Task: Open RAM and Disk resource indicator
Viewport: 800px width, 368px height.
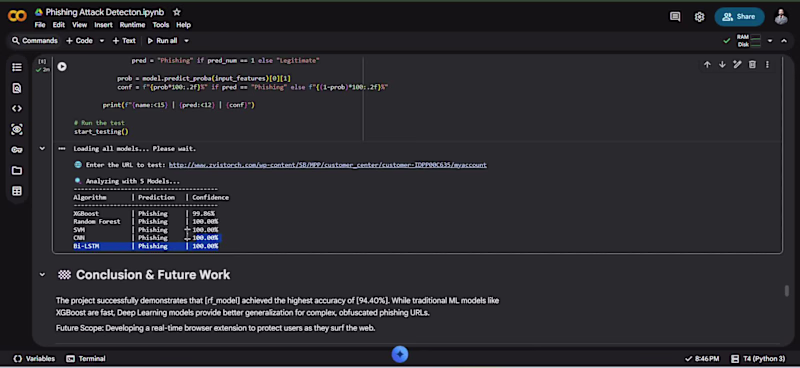Action: coord(748,41)
